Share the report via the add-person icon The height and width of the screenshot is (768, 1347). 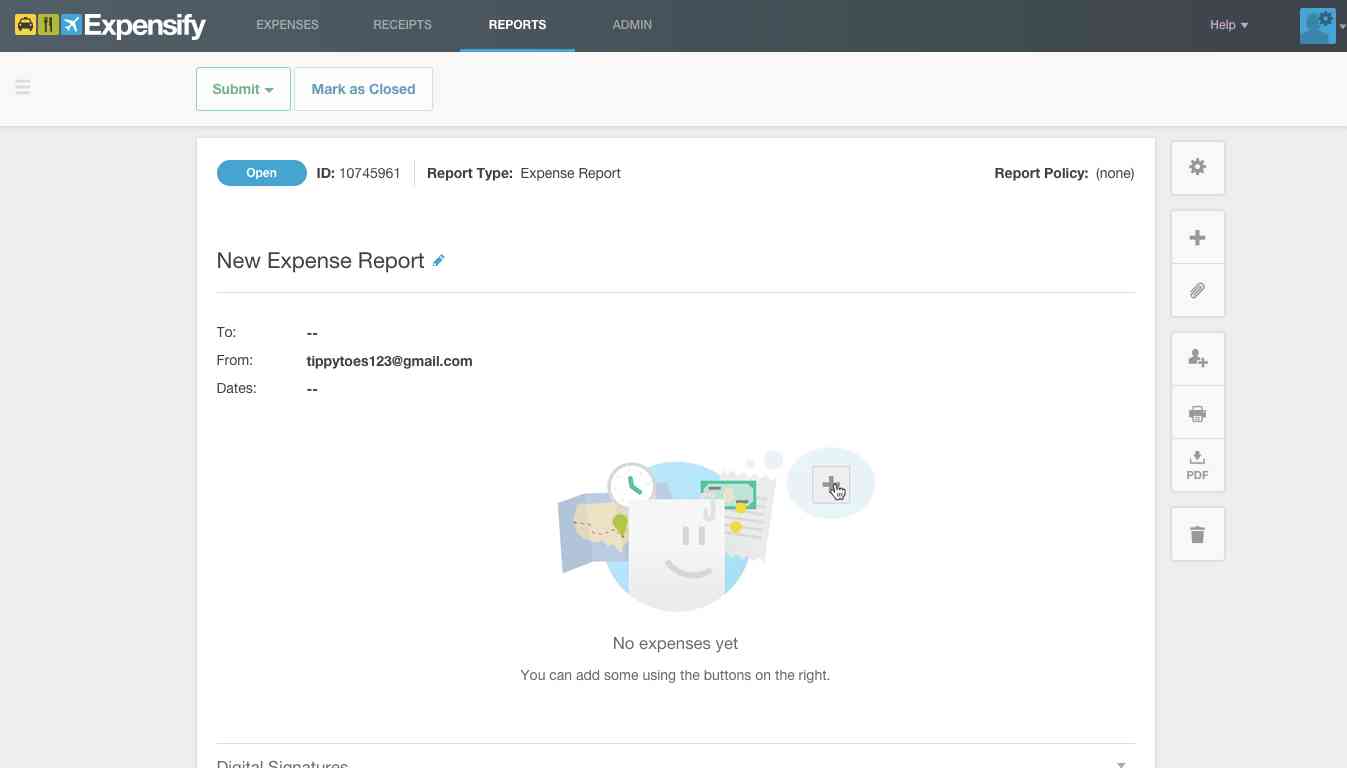[x=1197, y=358]
